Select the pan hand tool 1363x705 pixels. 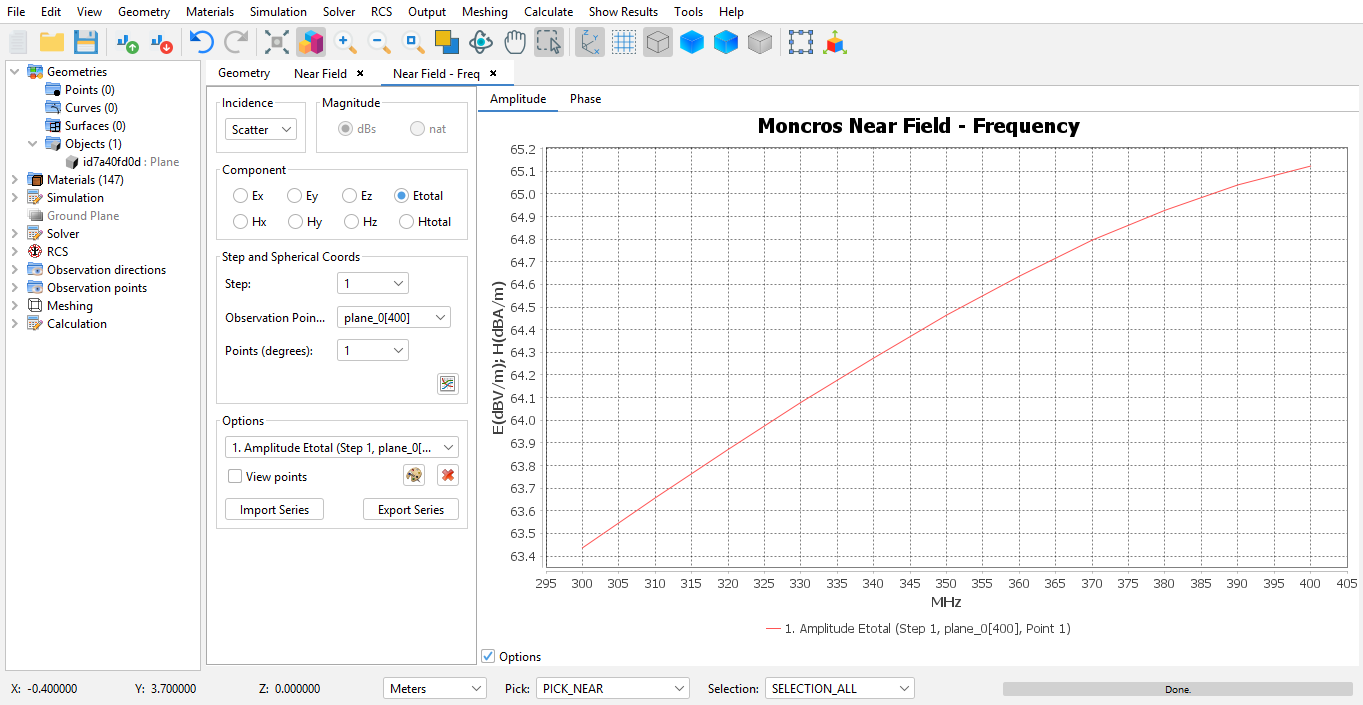point(515,42)
